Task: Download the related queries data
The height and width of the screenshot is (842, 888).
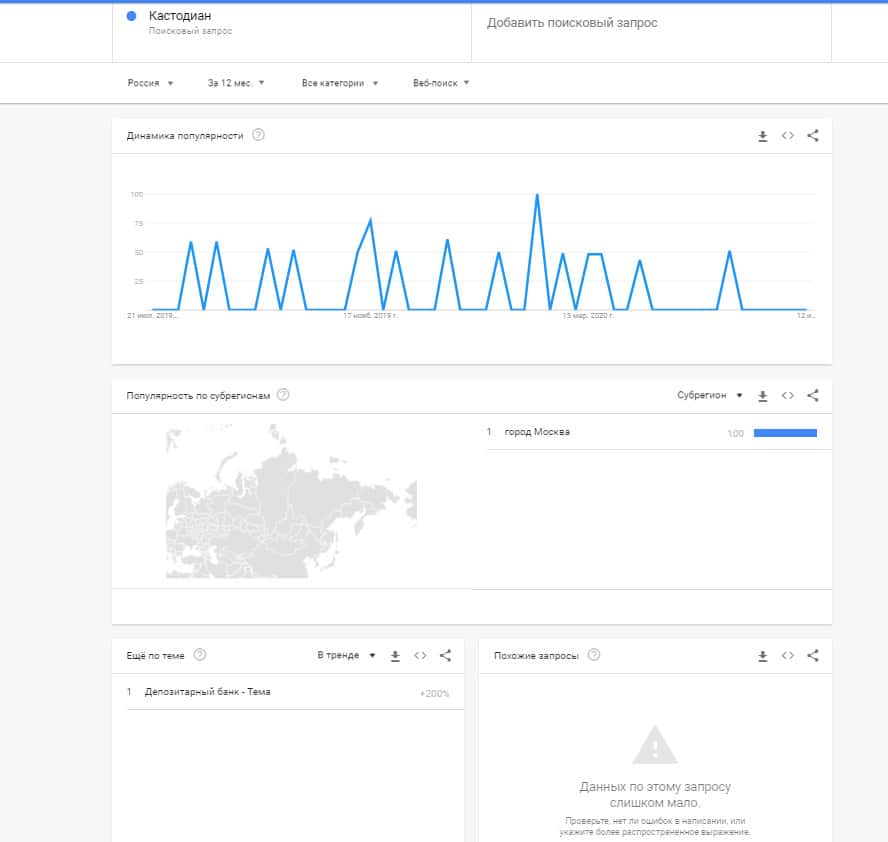Action: (x=762, y=656)
